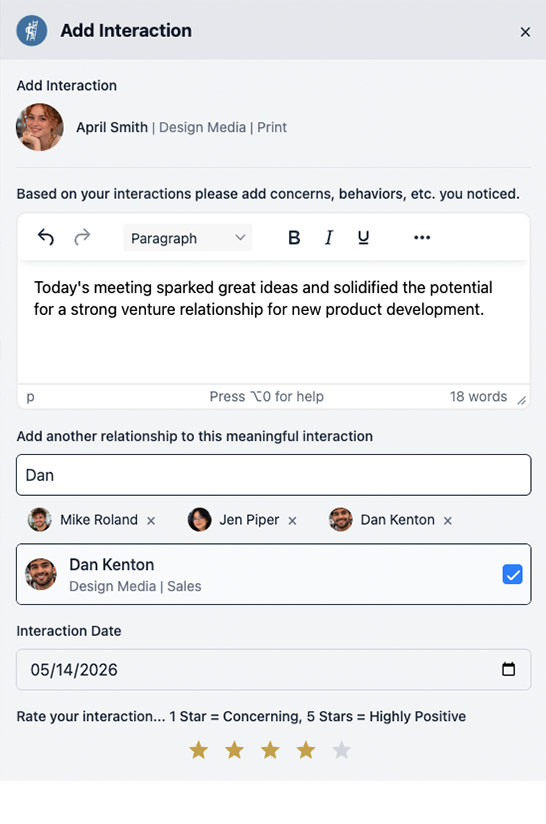Remove Mike Roland from relationships
This screenshot has width=546, height=824.
coord(151,521)
